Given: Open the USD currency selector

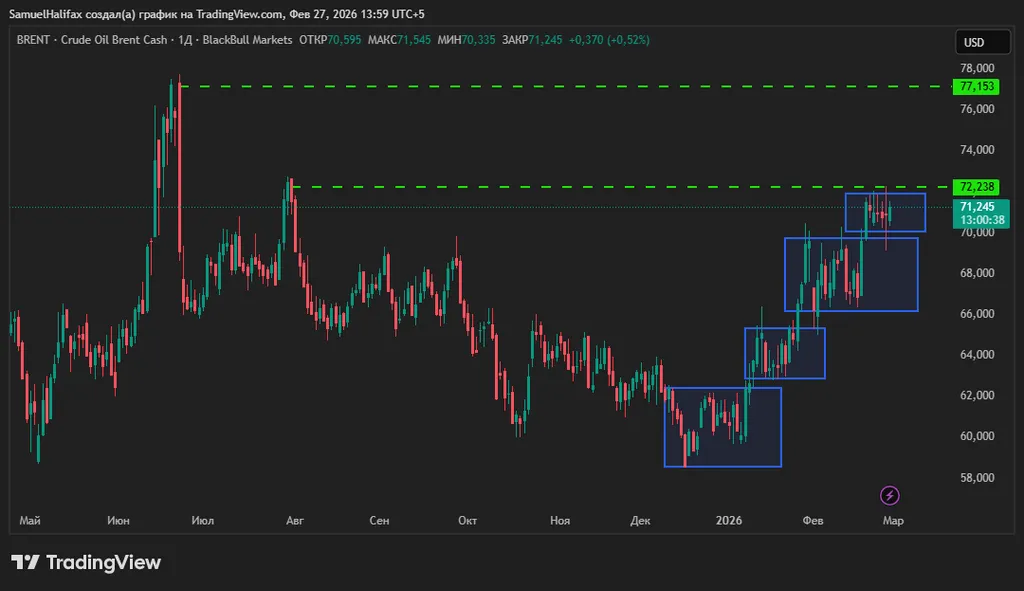Looking at the screenshot, I should click(973, 42).
